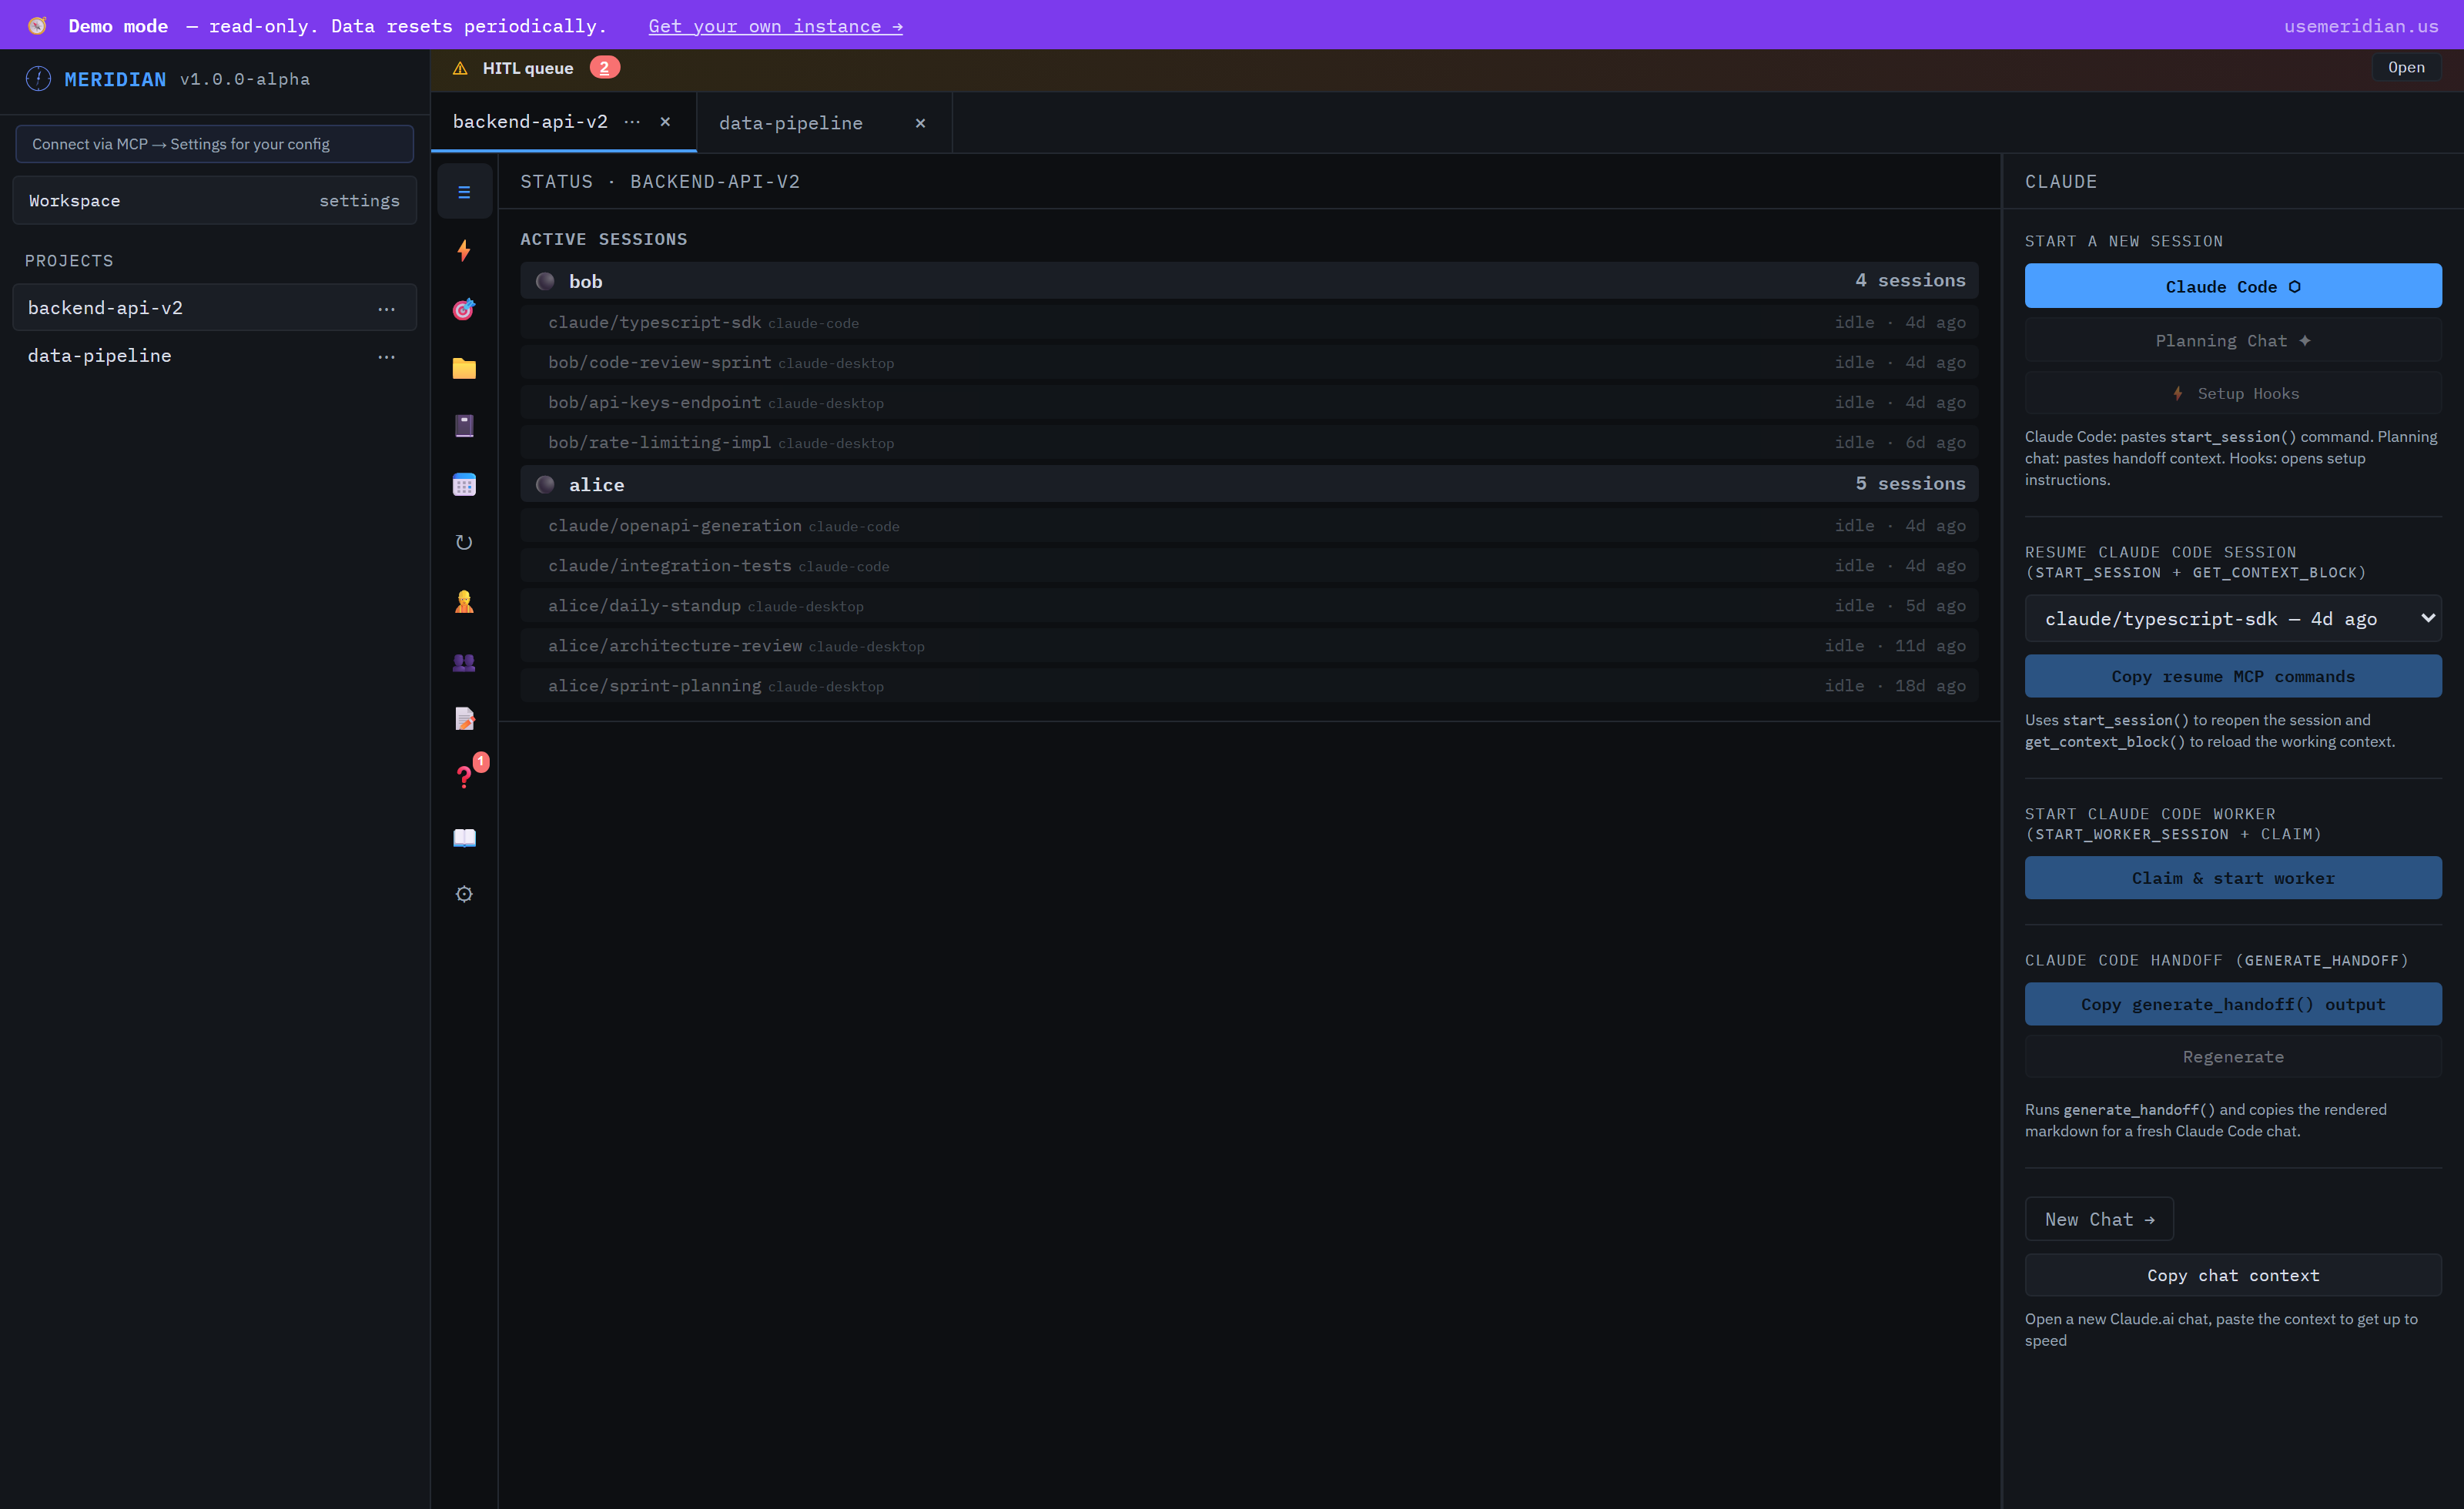This screenshot has width=2464, height=1509.
Task: Open the resume session dropdown claude/typescript-sdk
Action: (x=2233, y=619)
